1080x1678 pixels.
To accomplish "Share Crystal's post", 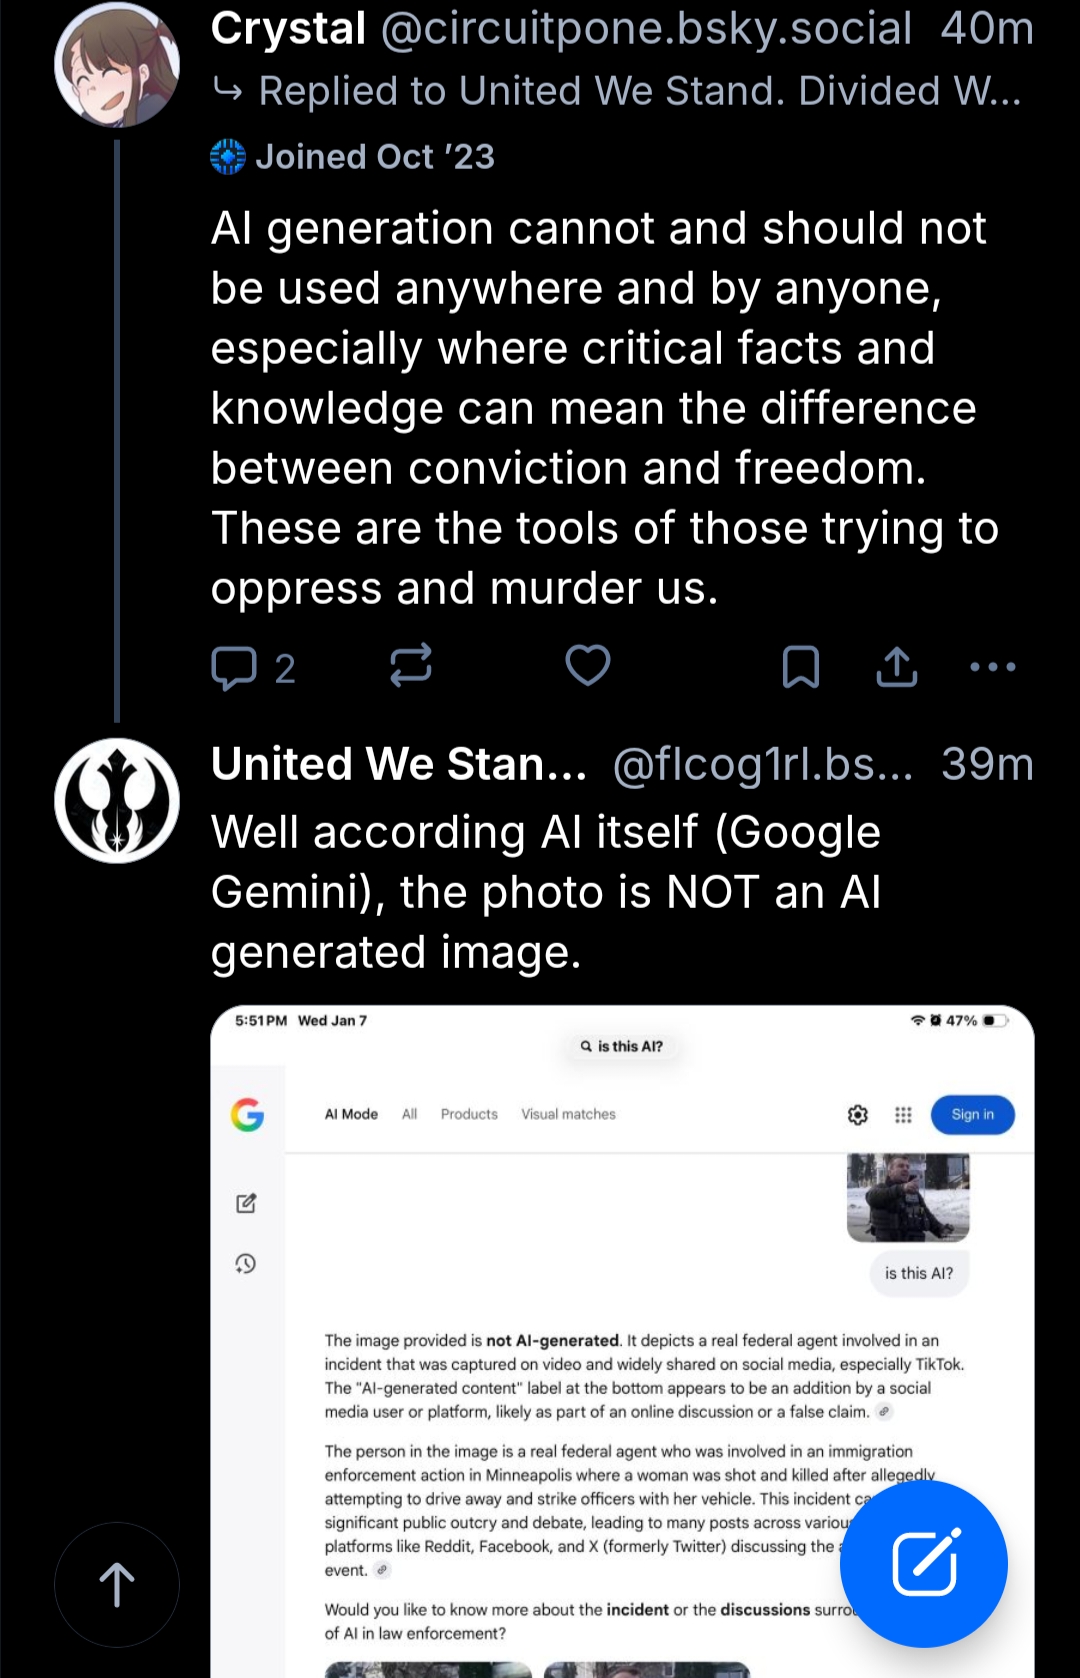I will pos(897,667).
